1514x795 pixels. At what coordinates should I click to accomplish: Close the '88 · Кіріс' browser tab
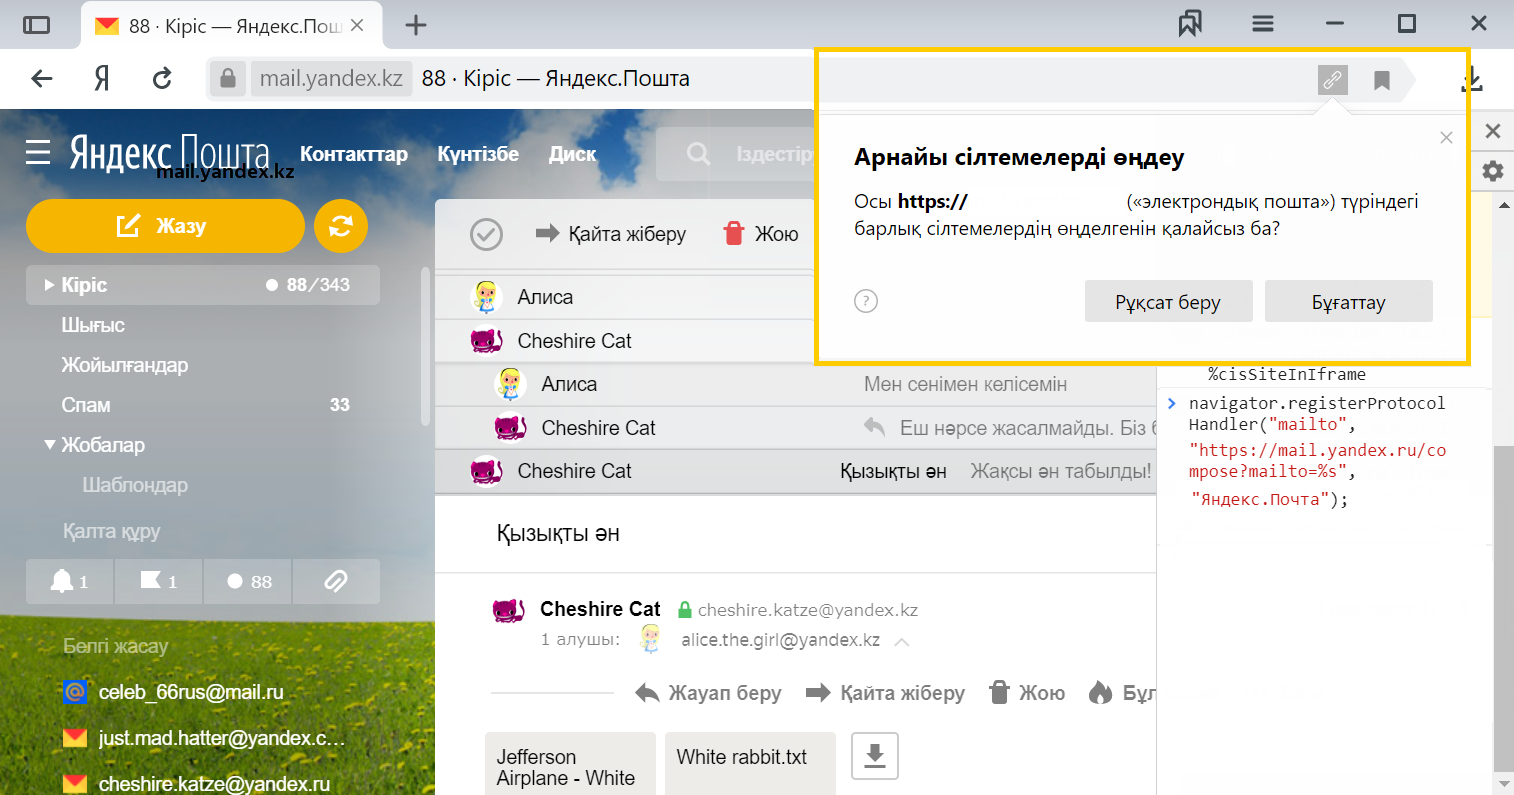(x=359, y=25)
